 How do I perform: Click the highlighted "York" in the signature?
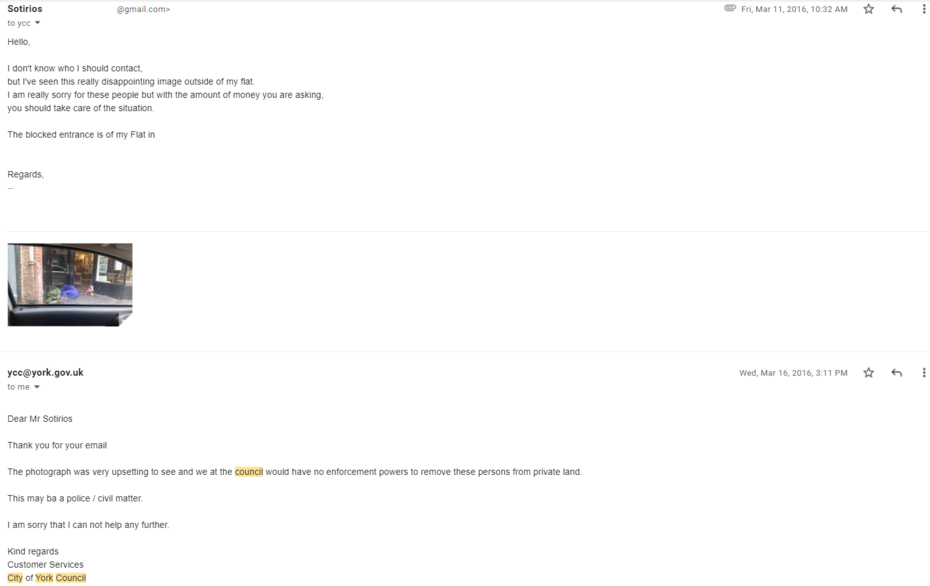(44, 578)
